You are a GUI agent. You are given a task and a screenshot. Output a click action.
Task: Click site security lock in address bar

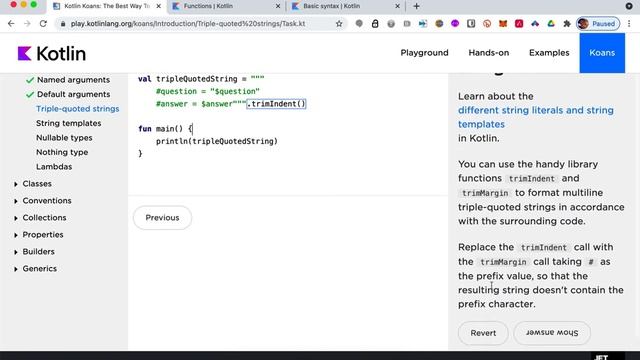62,24
